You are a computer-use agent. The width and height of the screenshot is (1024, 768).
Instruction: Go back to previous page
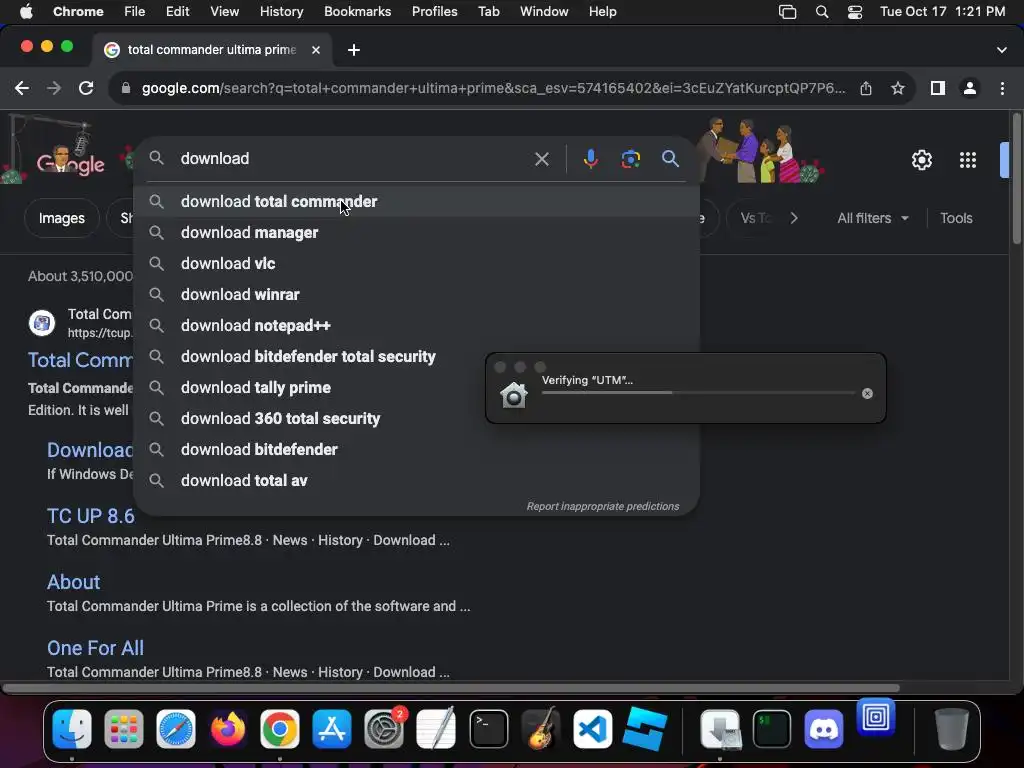(x=22, y=88)
